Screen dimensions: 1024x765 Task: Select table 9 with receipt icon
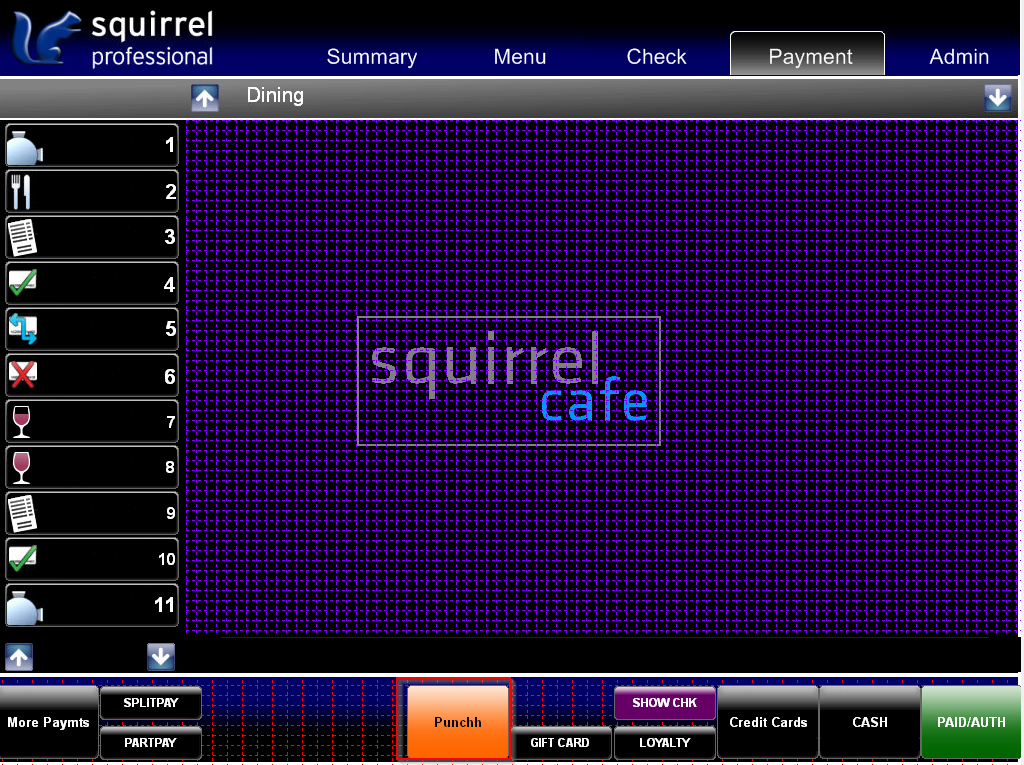click(x=92, y=513)
